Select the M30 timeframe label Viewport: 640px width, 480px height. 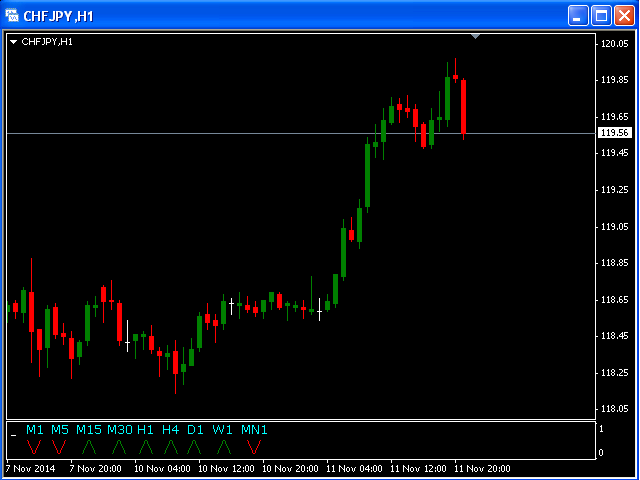119,430
